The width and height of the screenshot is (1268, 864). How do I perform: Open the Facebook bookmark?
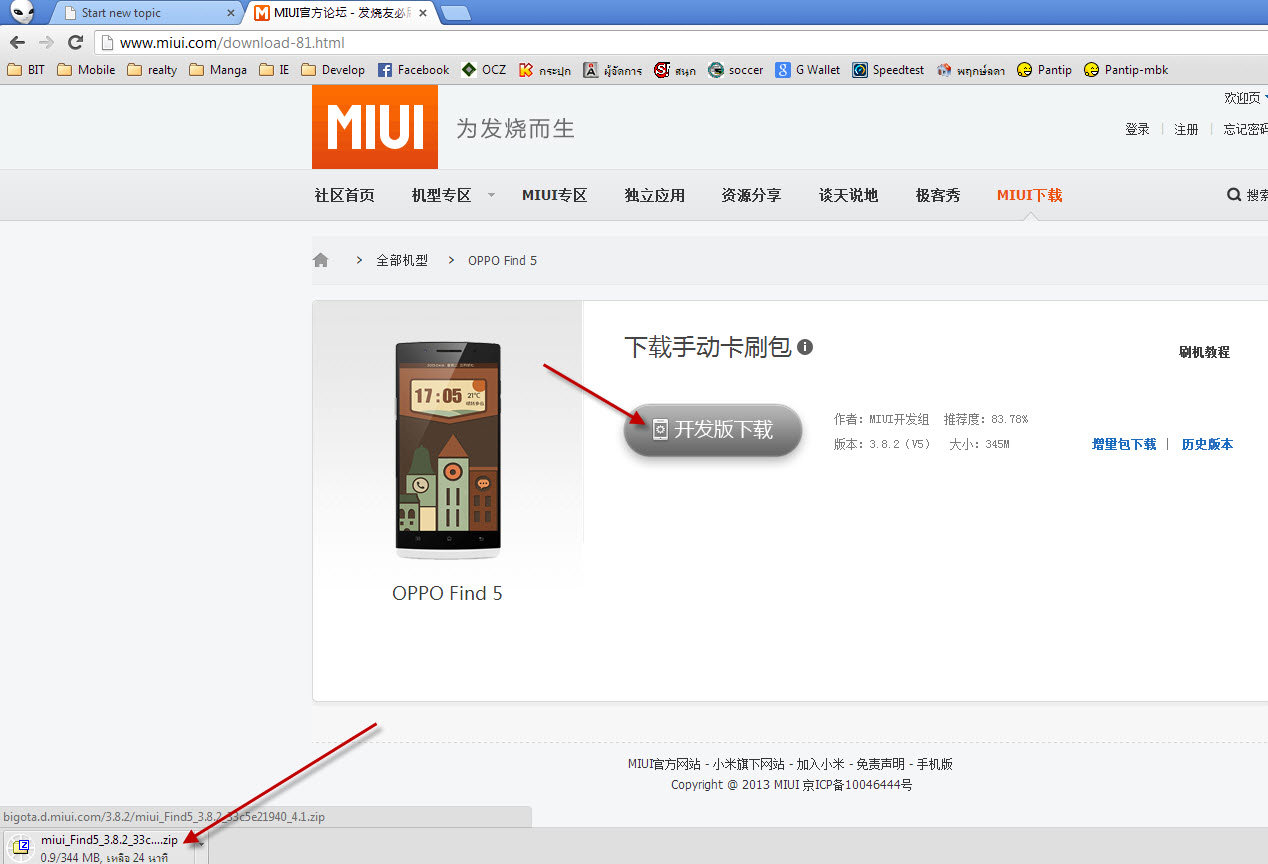413,70
